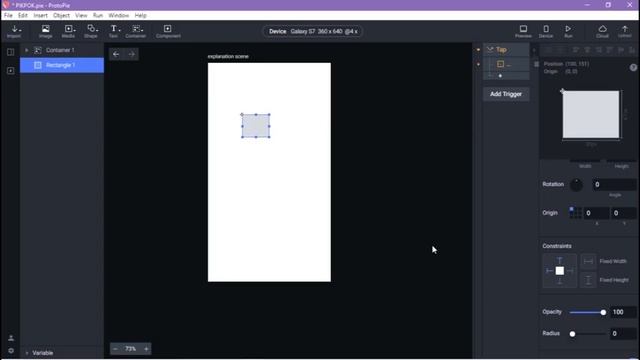Image resolution: width=640 pixels, height=360 pixels.
Task: Open the Shape tool
Action: click(91, 31)
